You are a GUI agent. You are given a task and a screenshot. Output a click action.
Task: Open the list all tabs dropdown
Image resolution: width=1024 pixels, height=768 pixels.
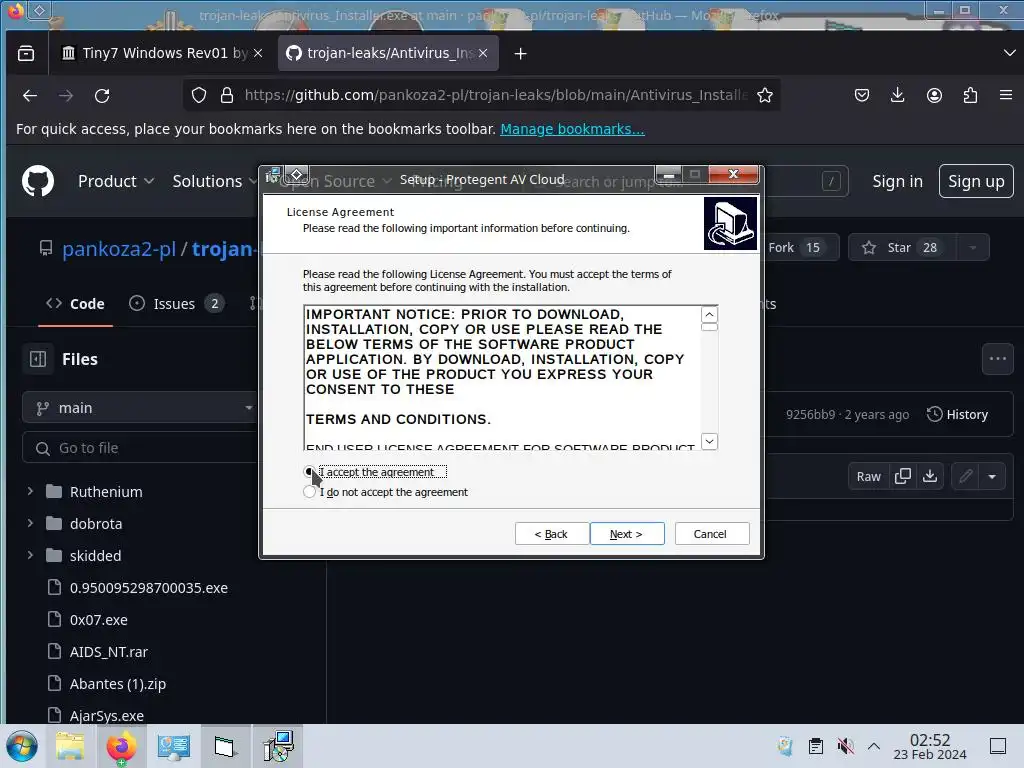(x=1009, y=53)
